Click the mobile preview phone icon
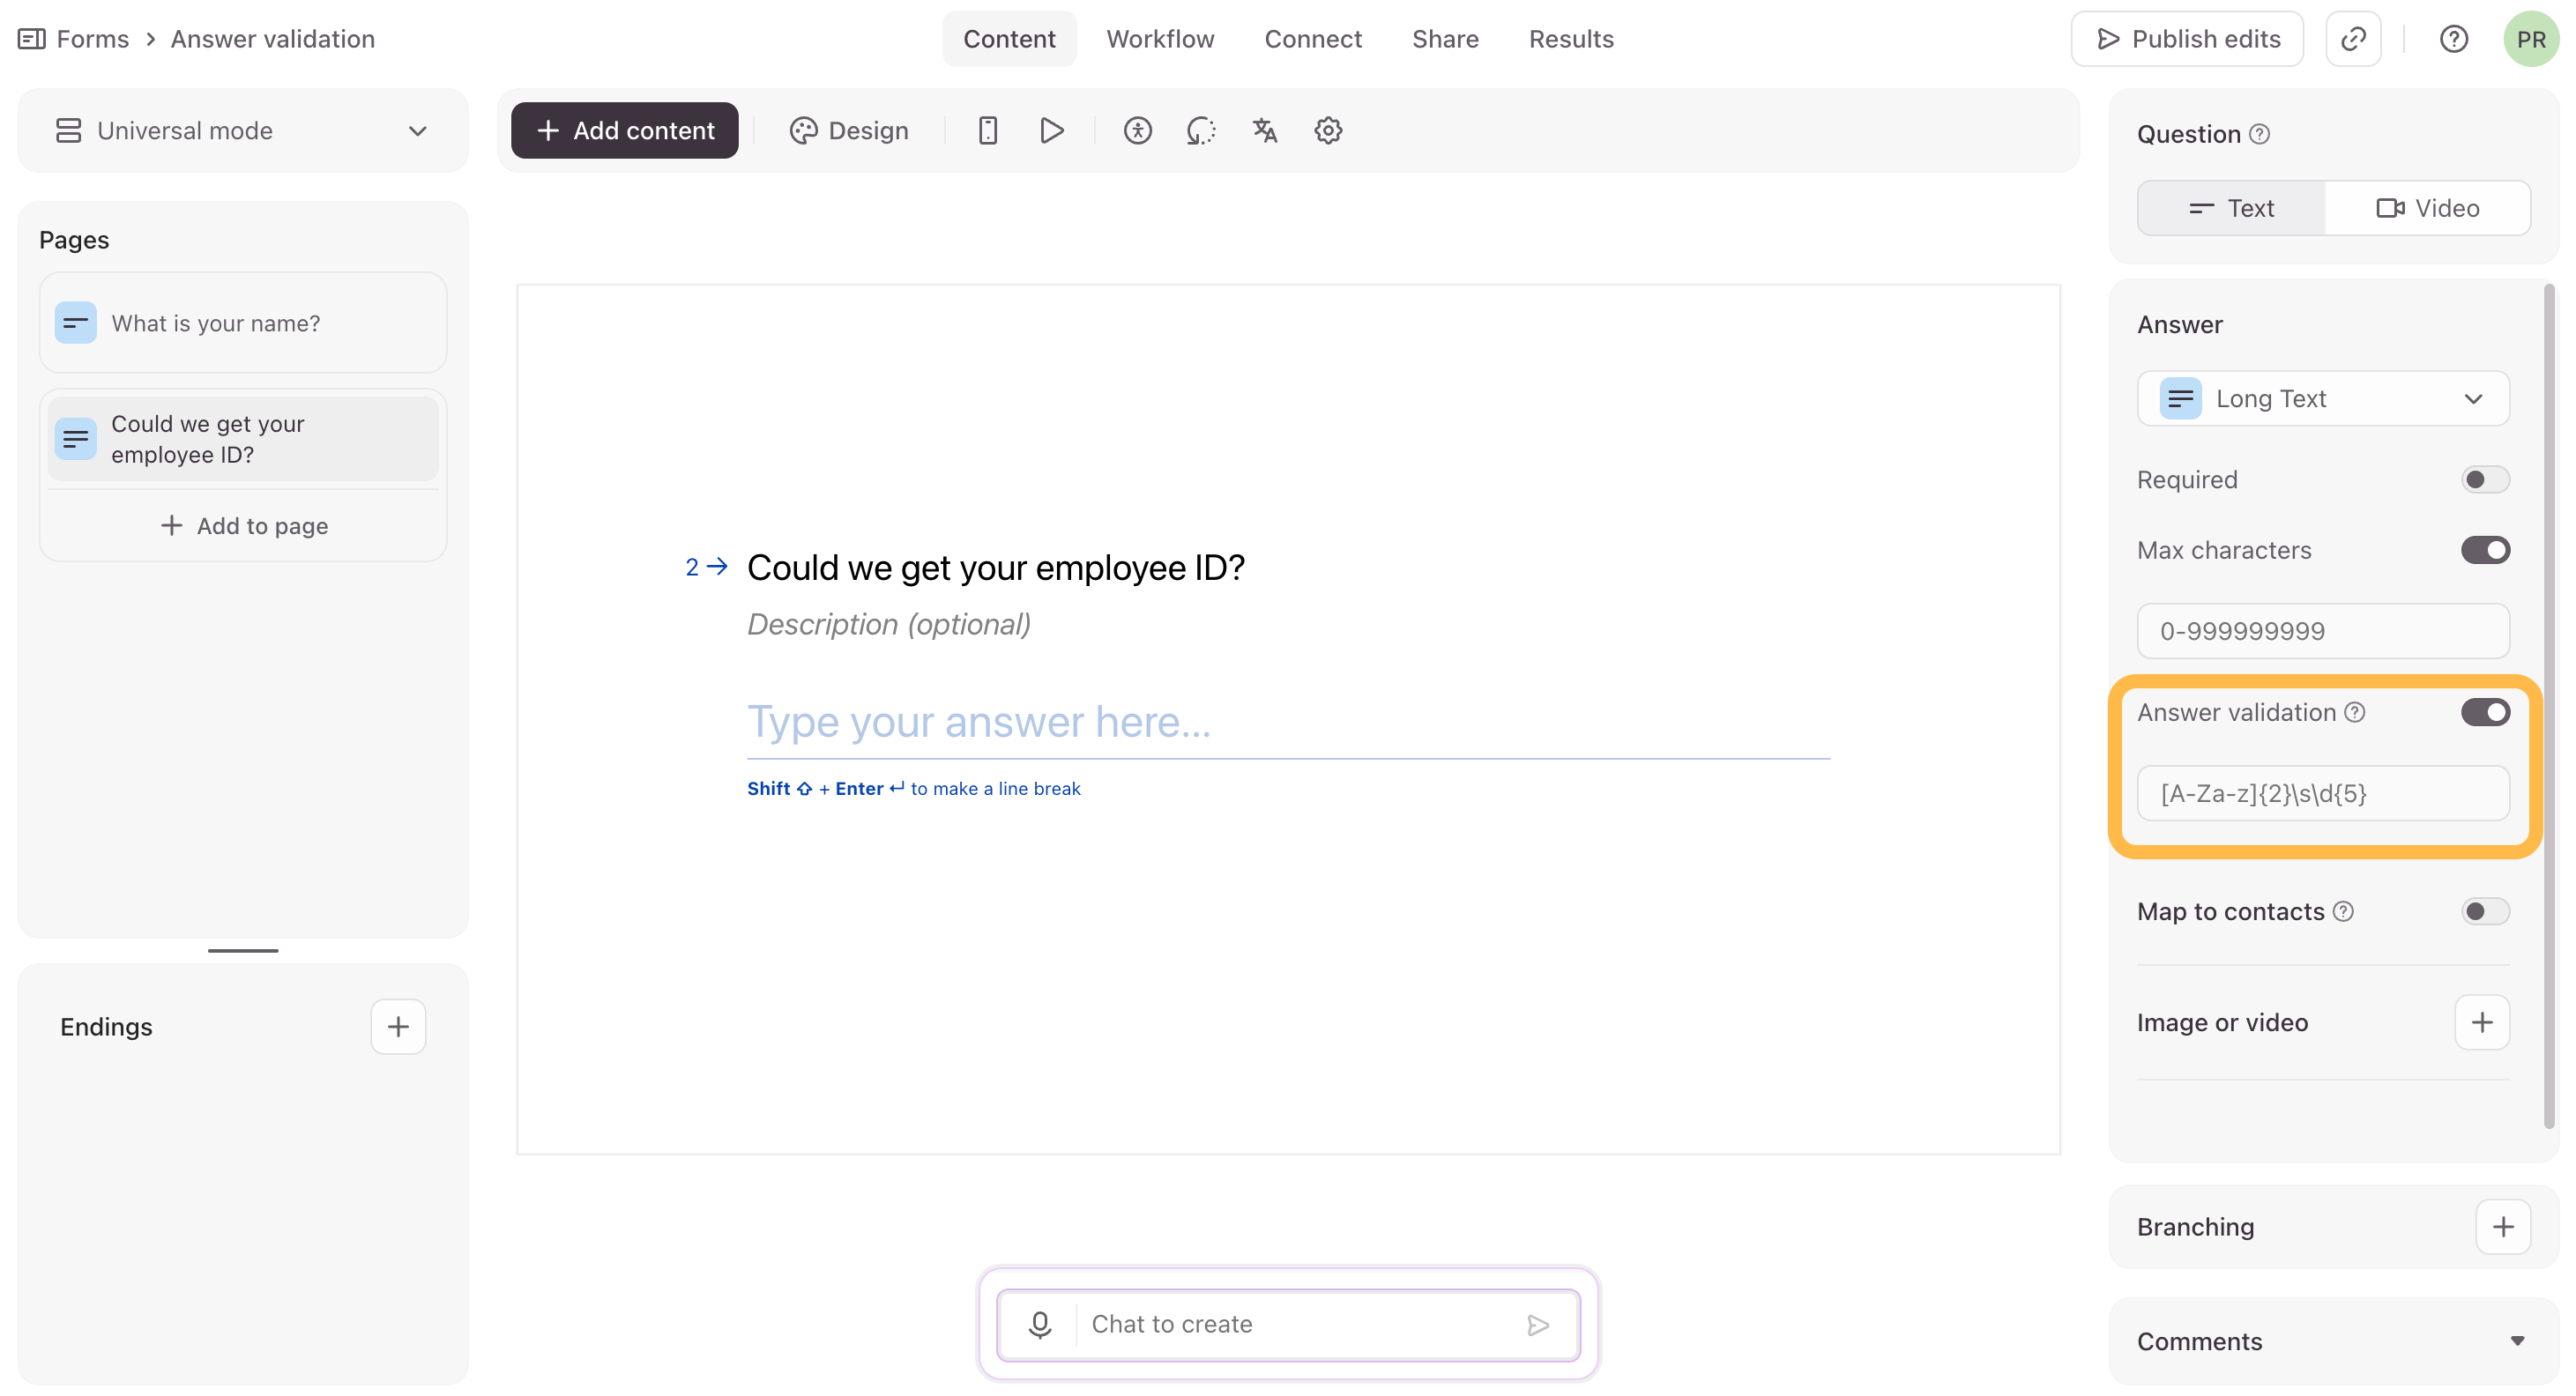The height and width of the screenshot is (1396, 2576). (x=987, y=130)
